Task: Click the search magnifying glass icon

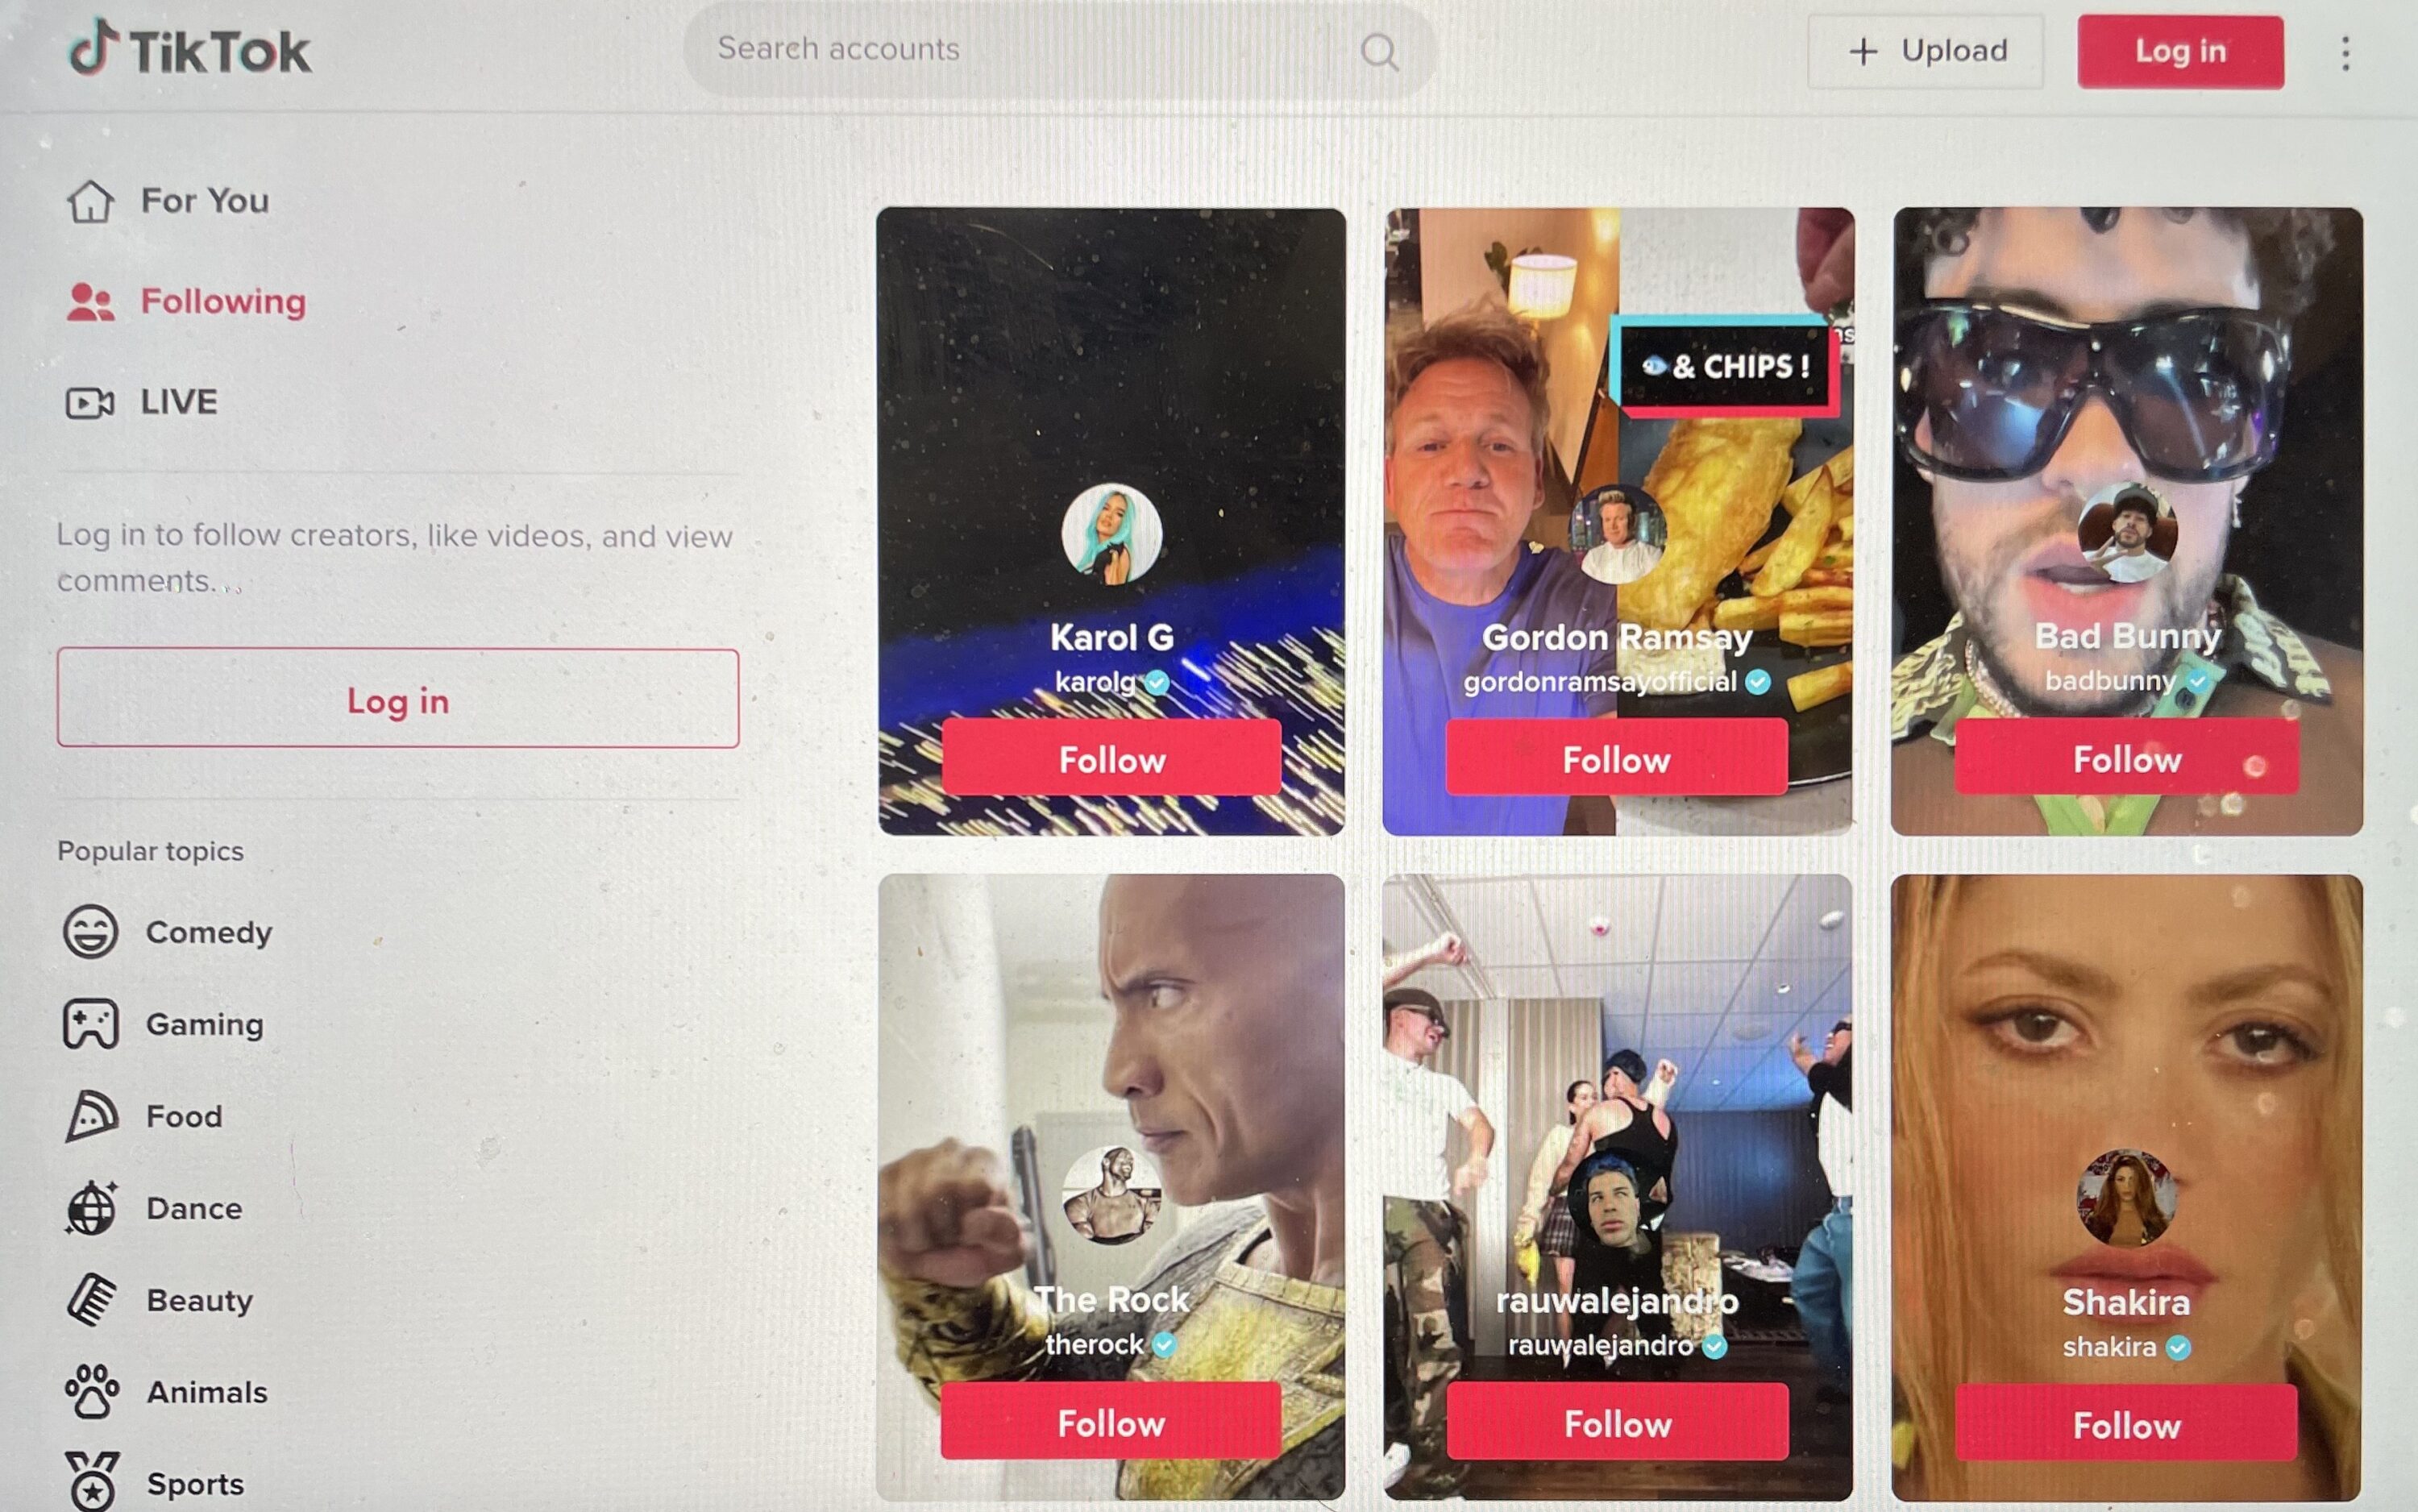Action: (x=1381, y=47)
